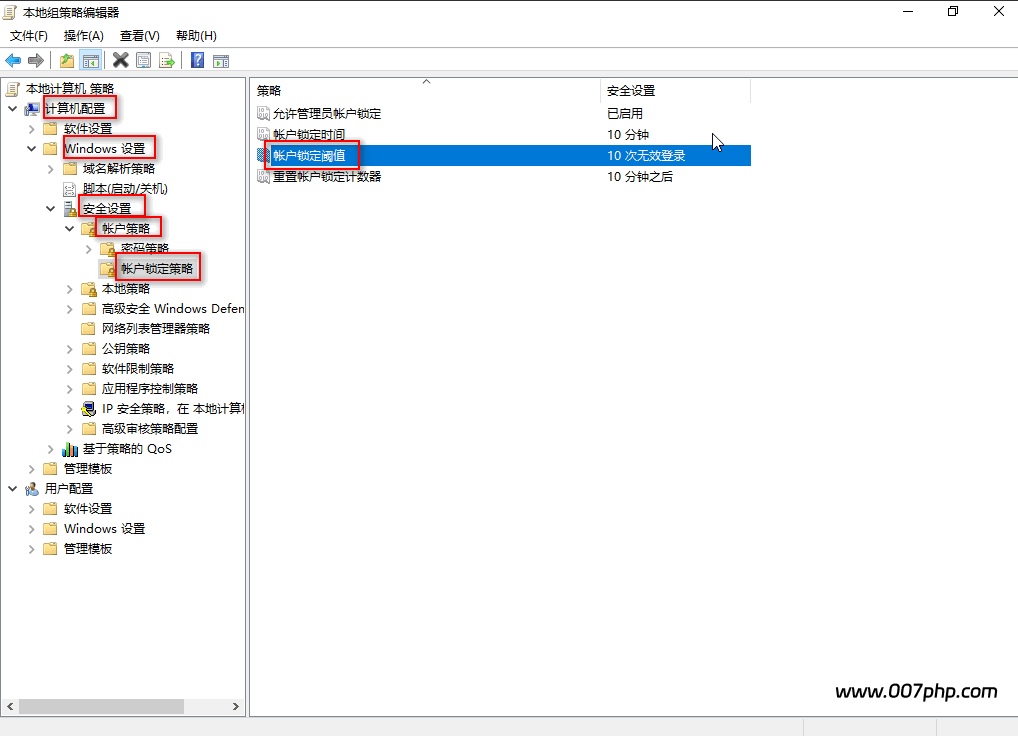Toggle the show/hide console tree icon
The width and height of the screenshot is (1018, 736).
(x=90, y=59)
